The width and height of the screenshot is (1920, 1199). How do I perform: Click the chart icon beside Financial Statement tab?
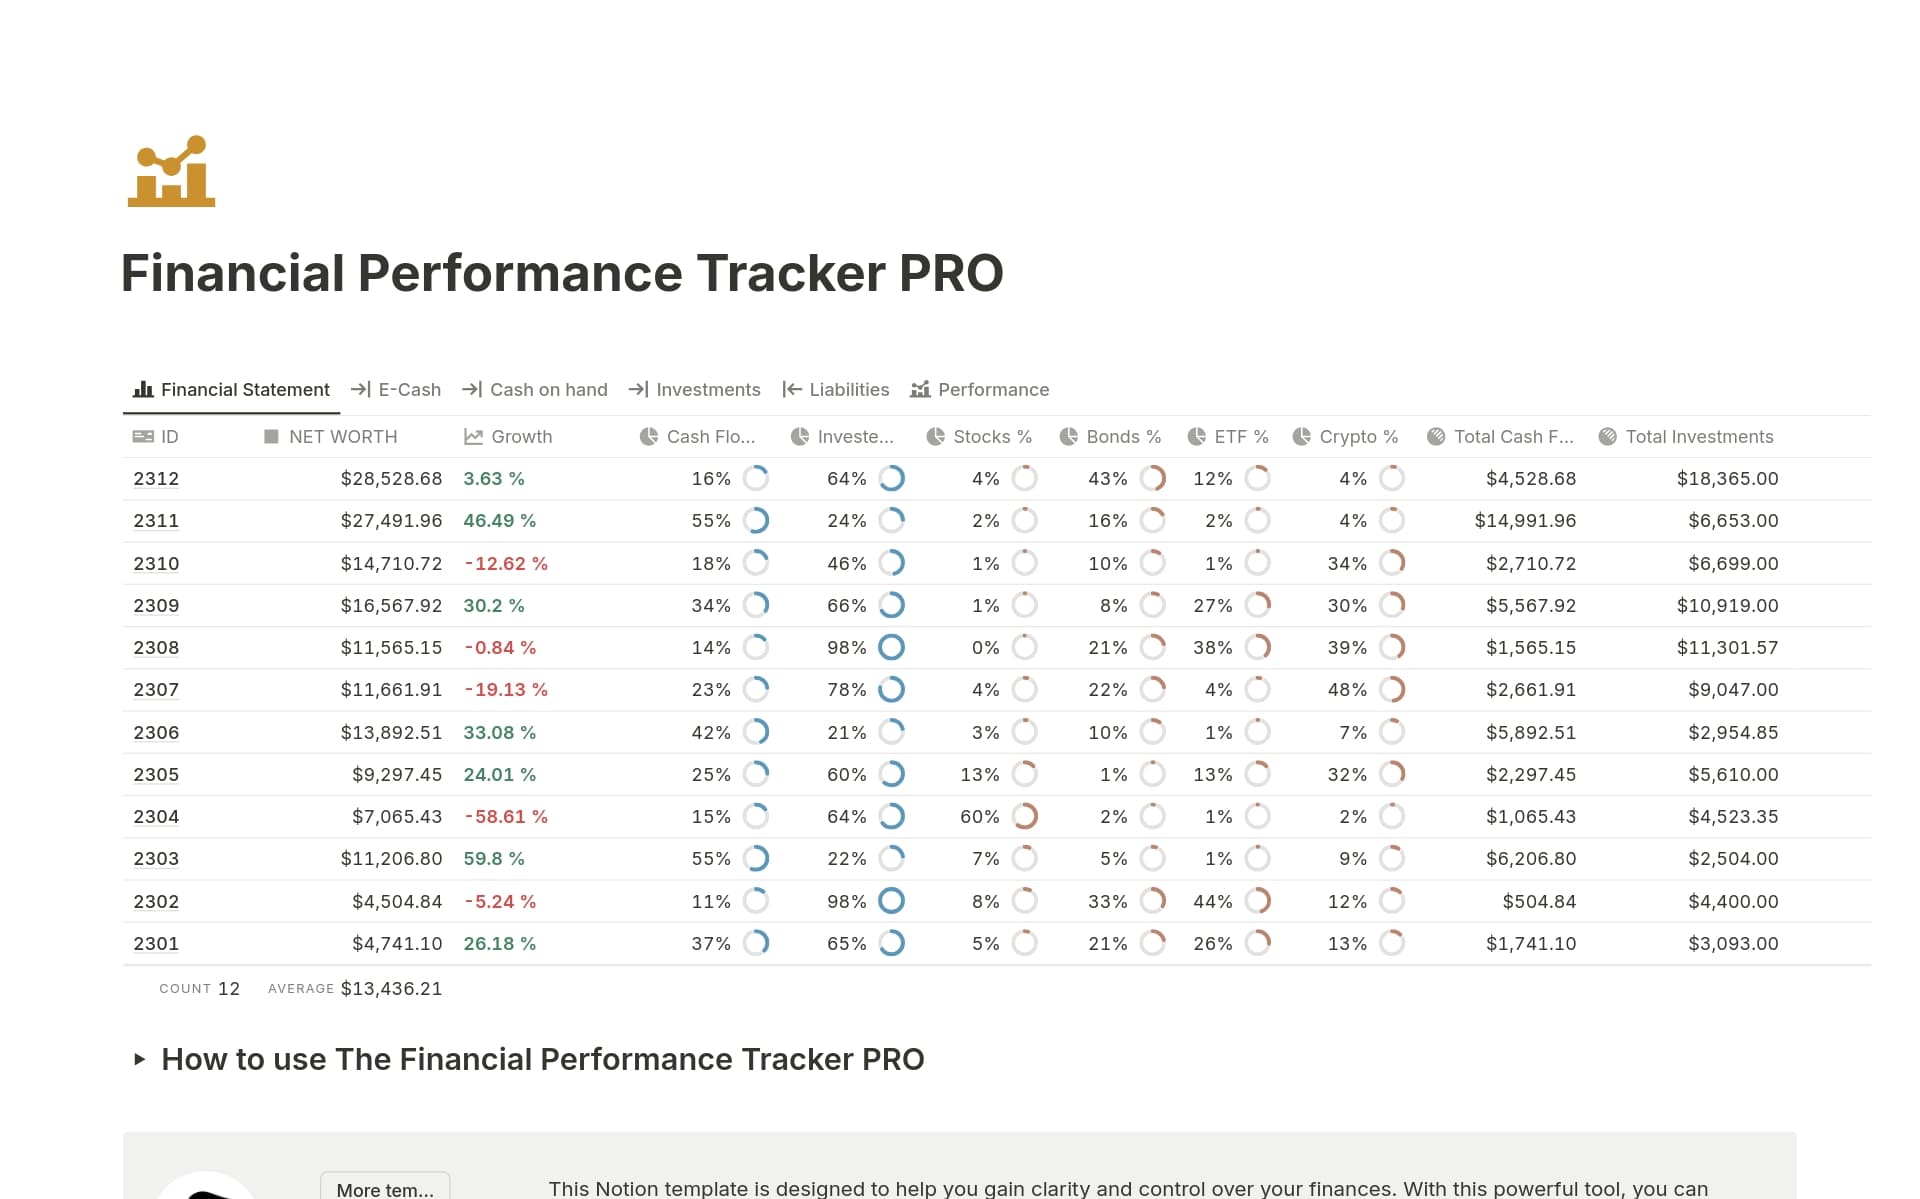click(x=142, y=390)
